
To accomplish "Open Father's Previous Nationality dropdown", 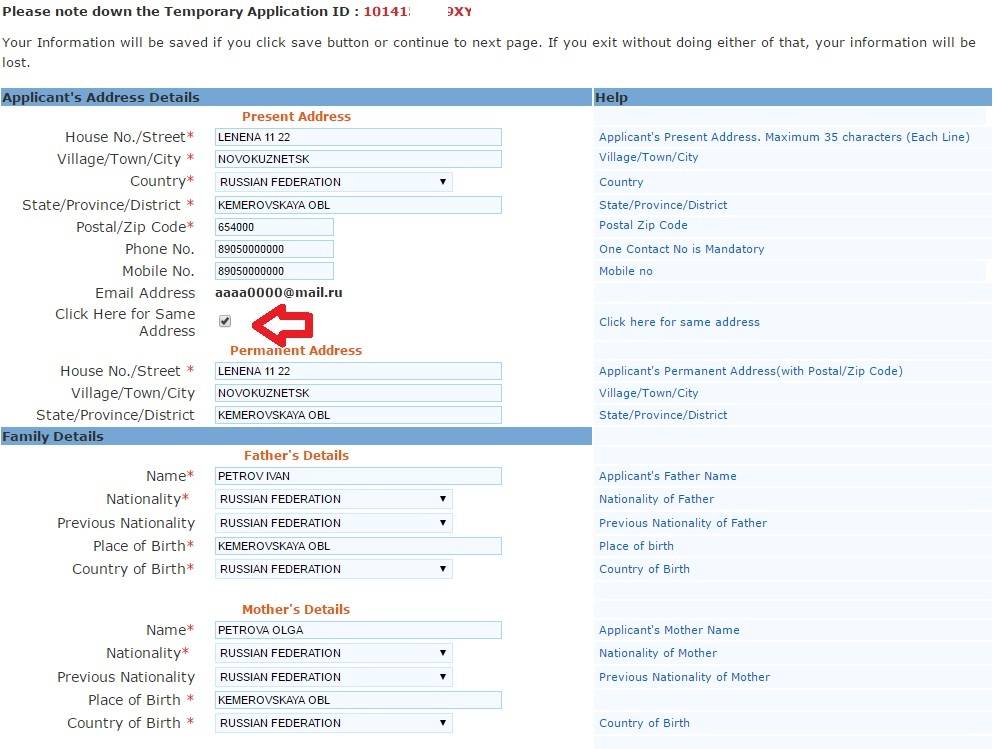I will coord(333,523).
